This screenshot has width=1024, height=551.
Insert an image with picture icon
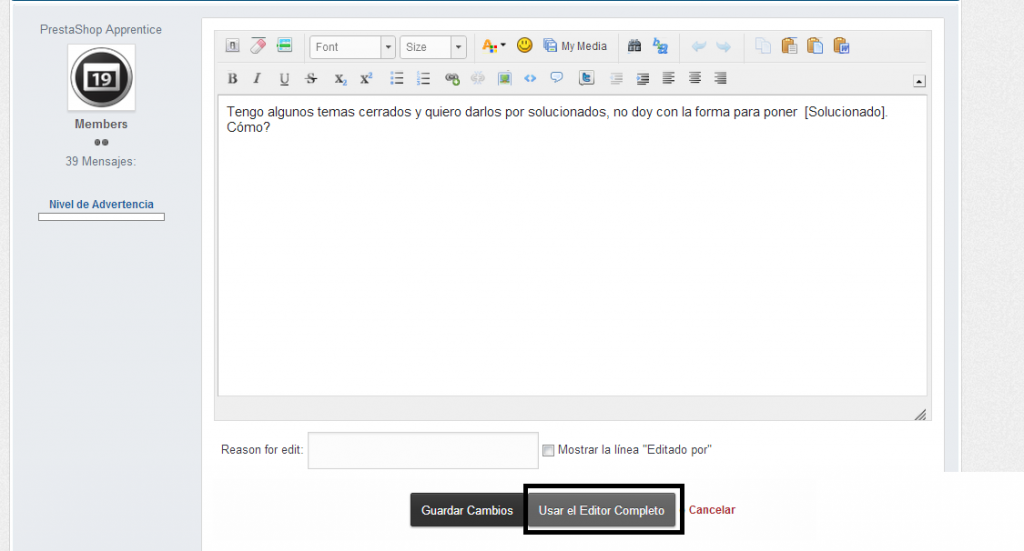(504, 79)
